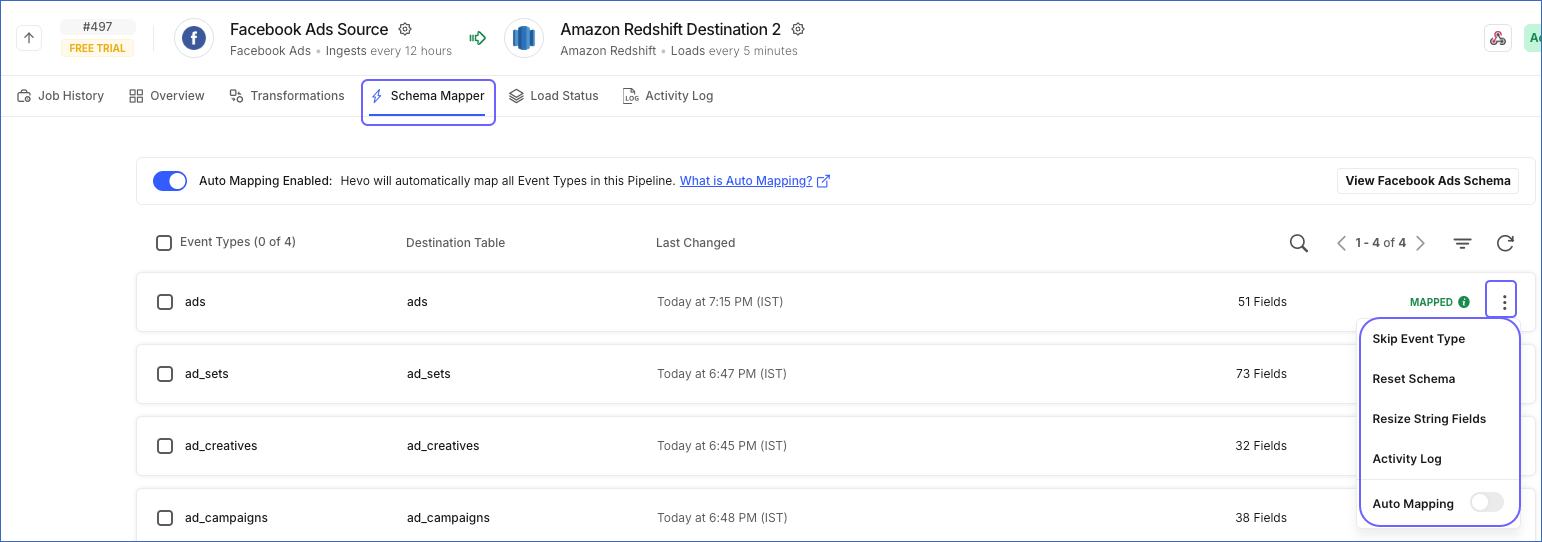Check the ad_campaigns event type checkbox
The image size is (1542, 542).
(x=165, y=517)
